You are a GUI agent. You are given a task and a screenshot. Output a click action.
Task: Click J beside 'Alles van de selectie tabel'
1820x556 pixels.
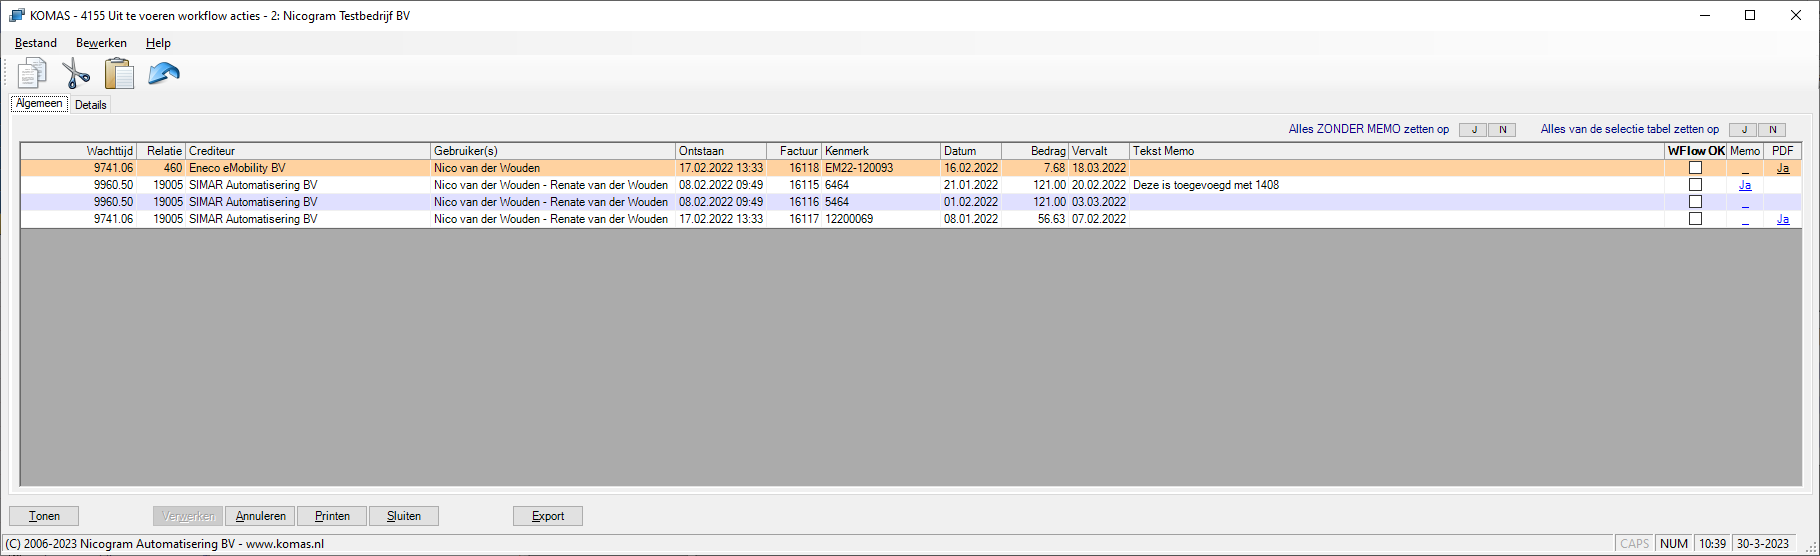(1744, 130)
